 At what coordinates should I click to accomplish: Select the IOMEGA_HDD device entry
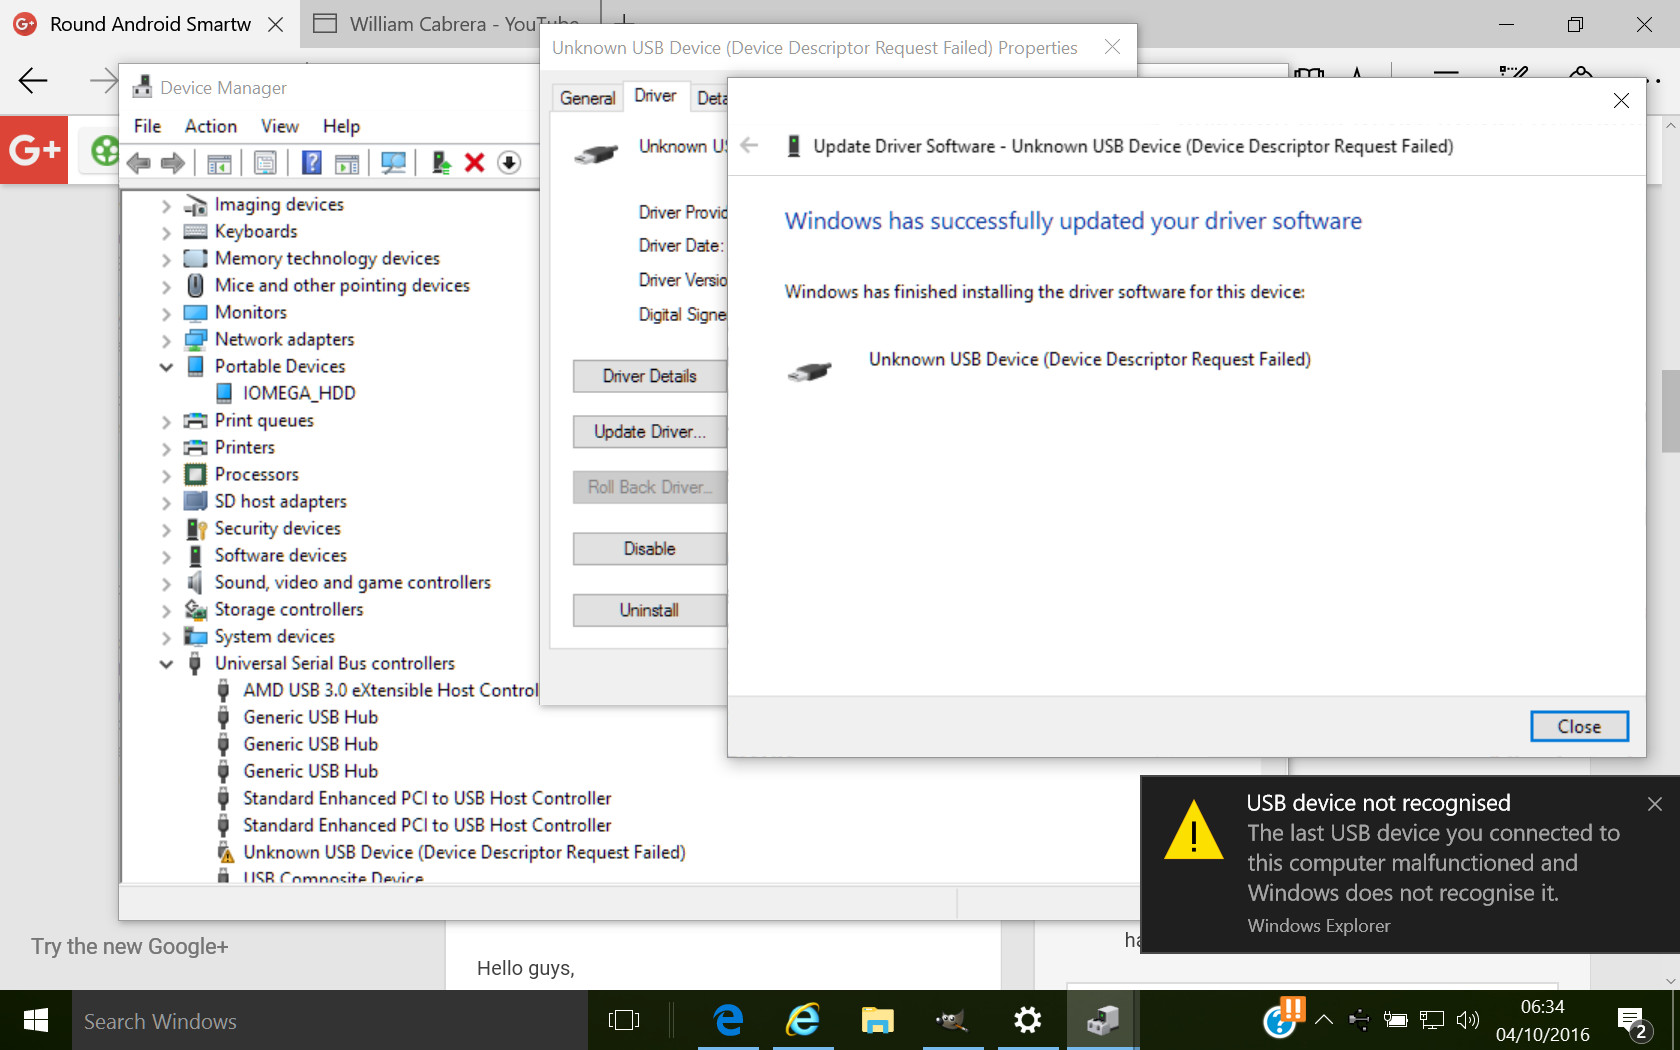pyautogui.click(x=298, y=393)
